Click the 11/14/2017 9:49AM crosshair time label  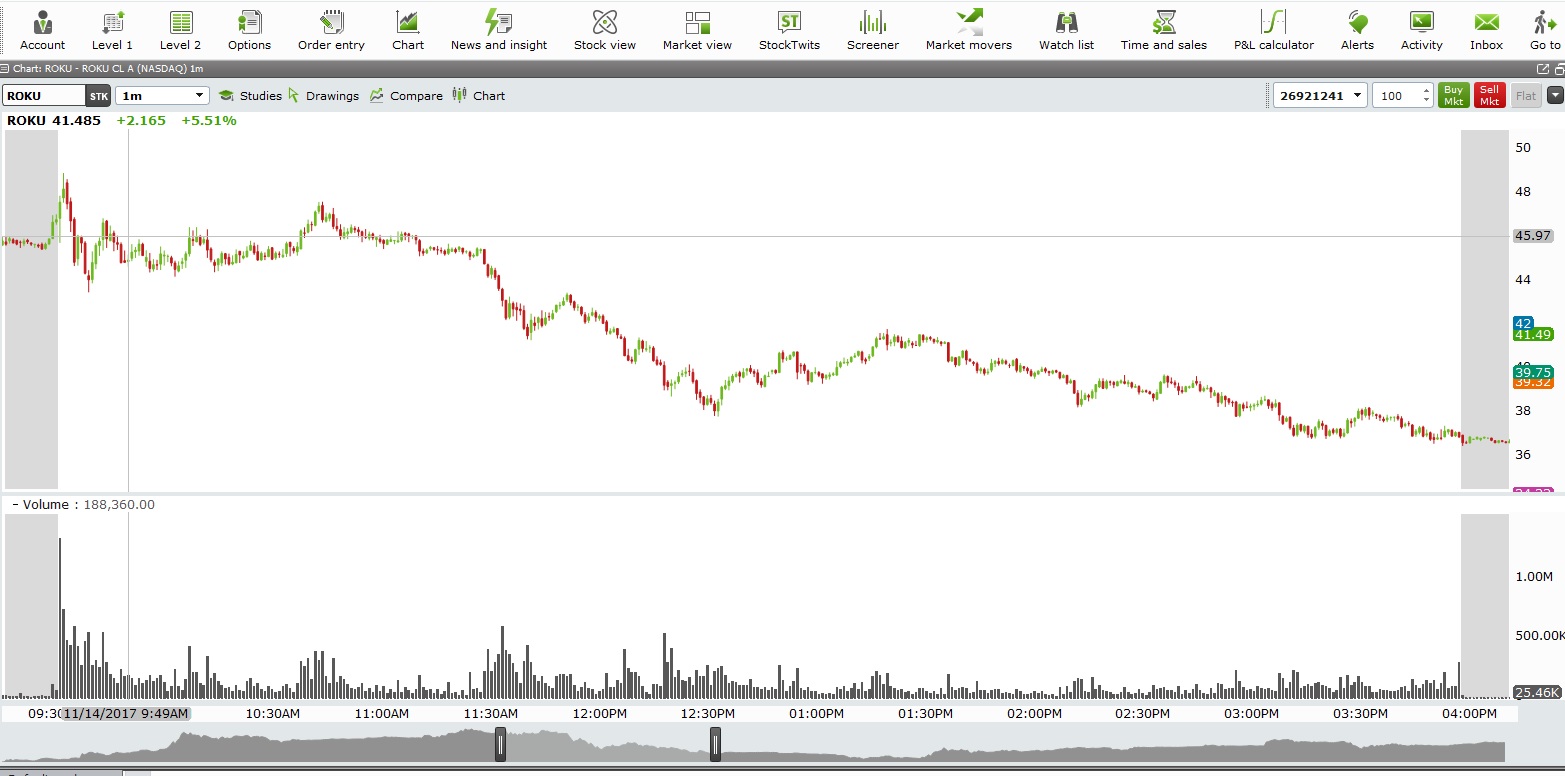click(125, 714)
